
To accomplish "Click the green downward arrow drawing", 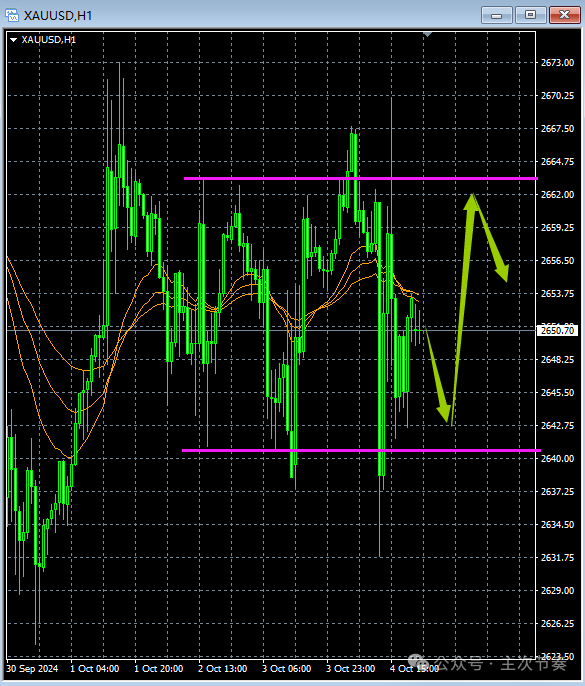I will 438,376.
